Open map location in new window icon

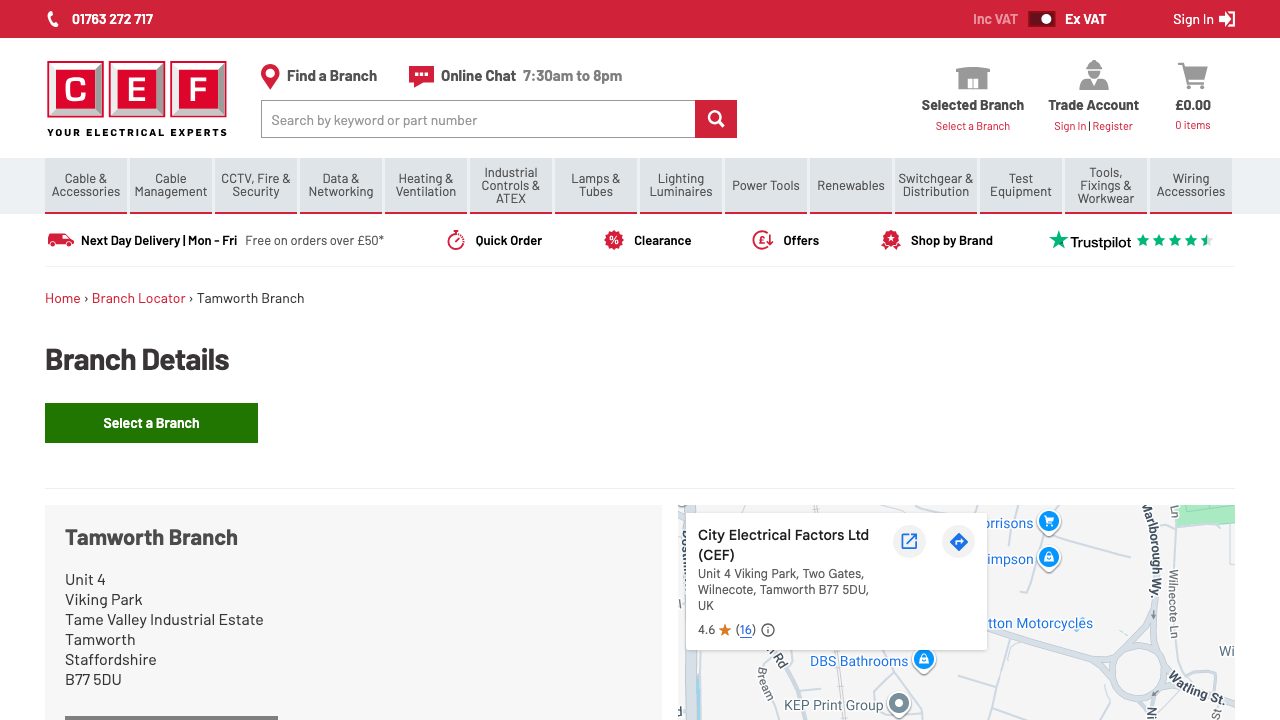click(x=909, y=541)
